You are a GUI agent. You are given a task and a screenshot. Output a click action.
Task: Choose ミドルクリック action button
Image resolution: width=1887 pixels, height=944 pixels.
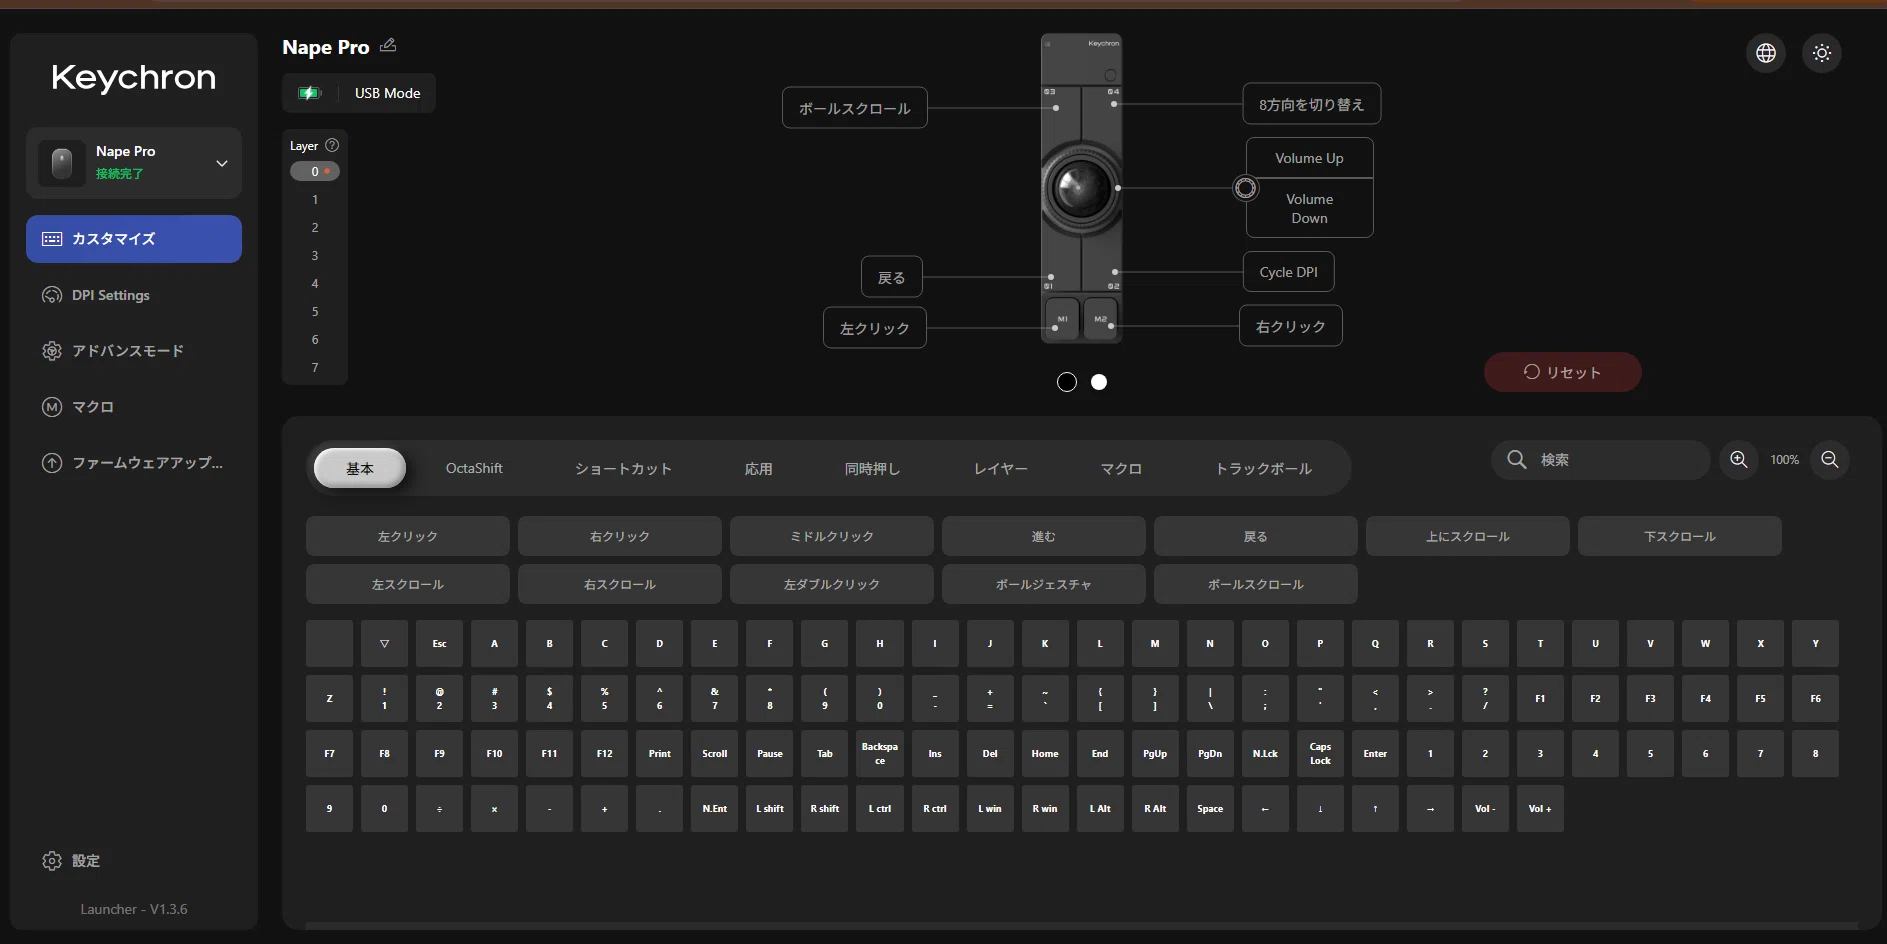click(x=832, y=536)
